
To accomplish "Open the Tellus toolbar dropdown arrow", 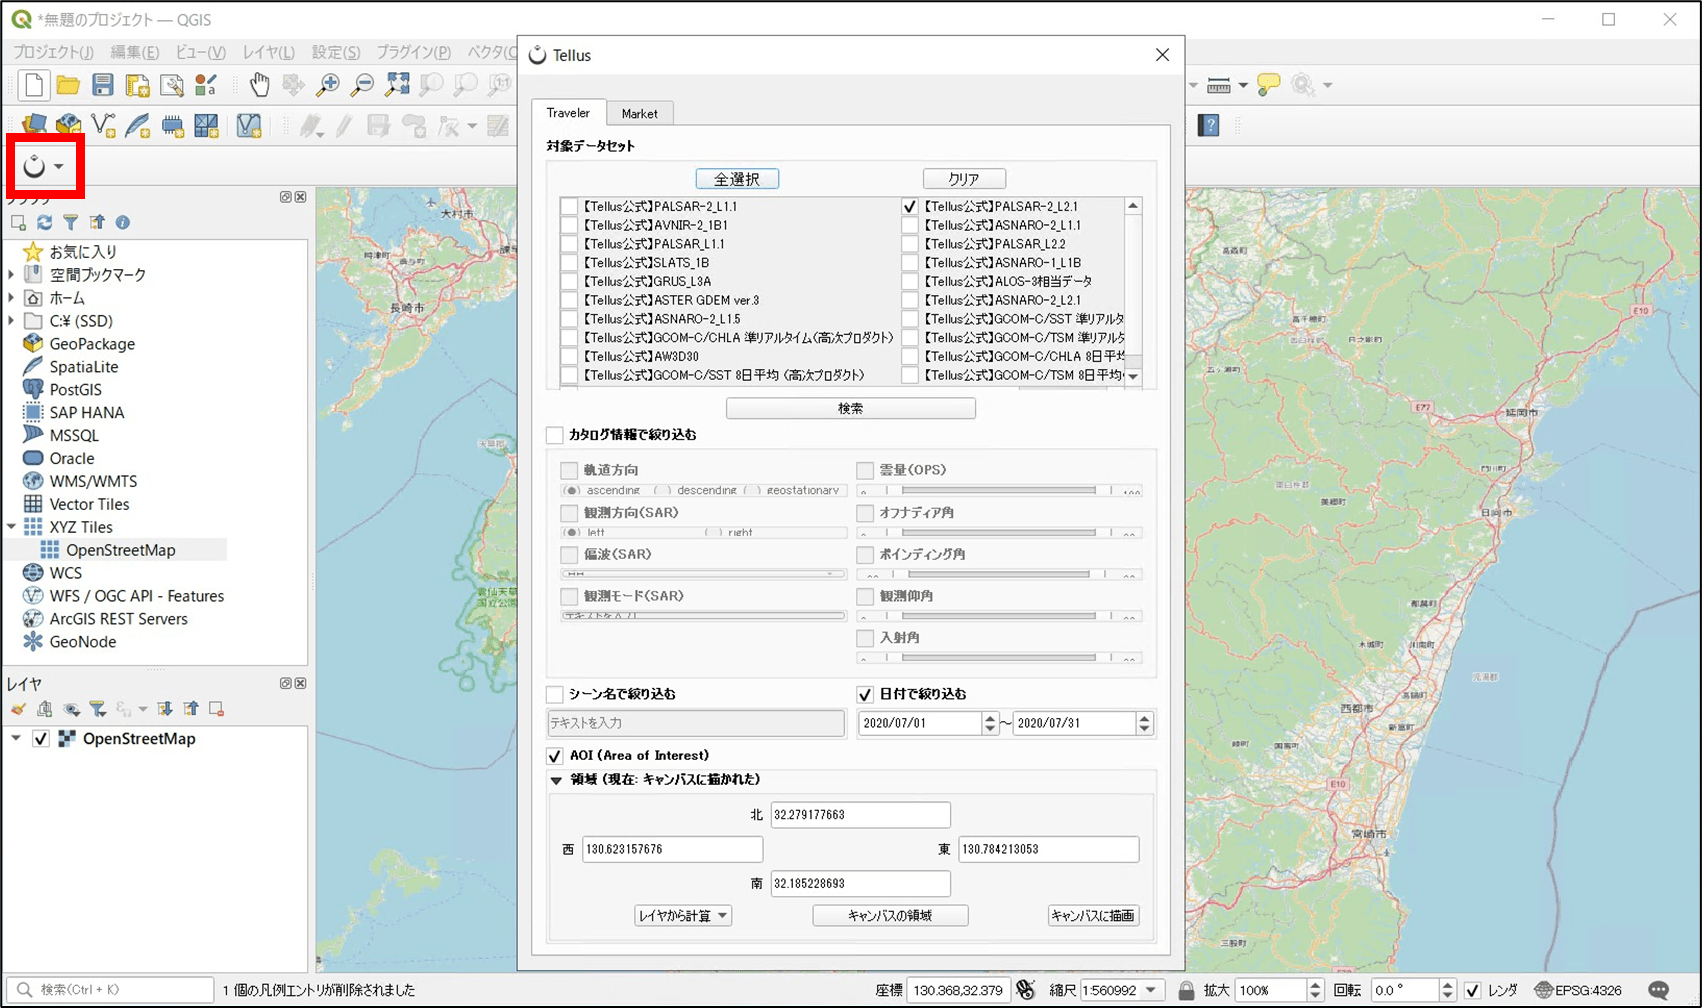I will click(59, 166).
